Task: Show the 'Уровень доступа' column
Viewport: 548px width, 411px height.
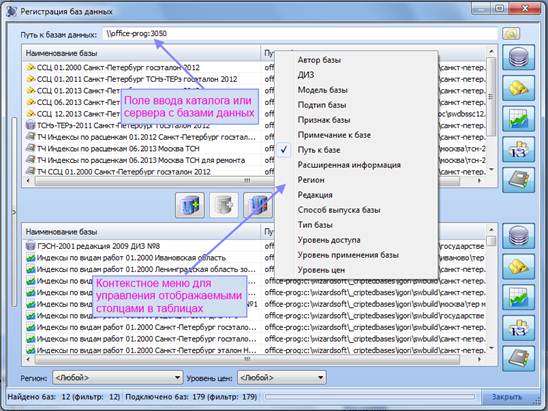Action: pyautogui.click(x=356, y=240)
